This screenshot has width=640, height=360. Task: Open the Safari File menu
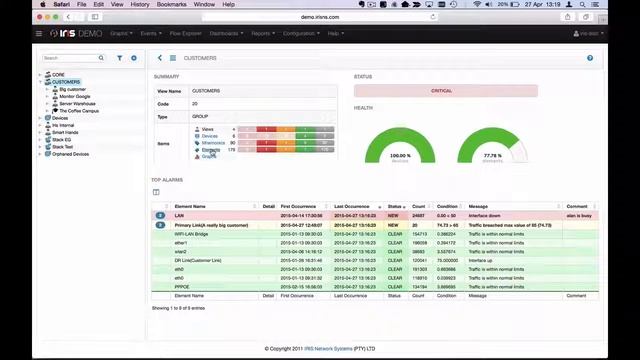(82, 4)
